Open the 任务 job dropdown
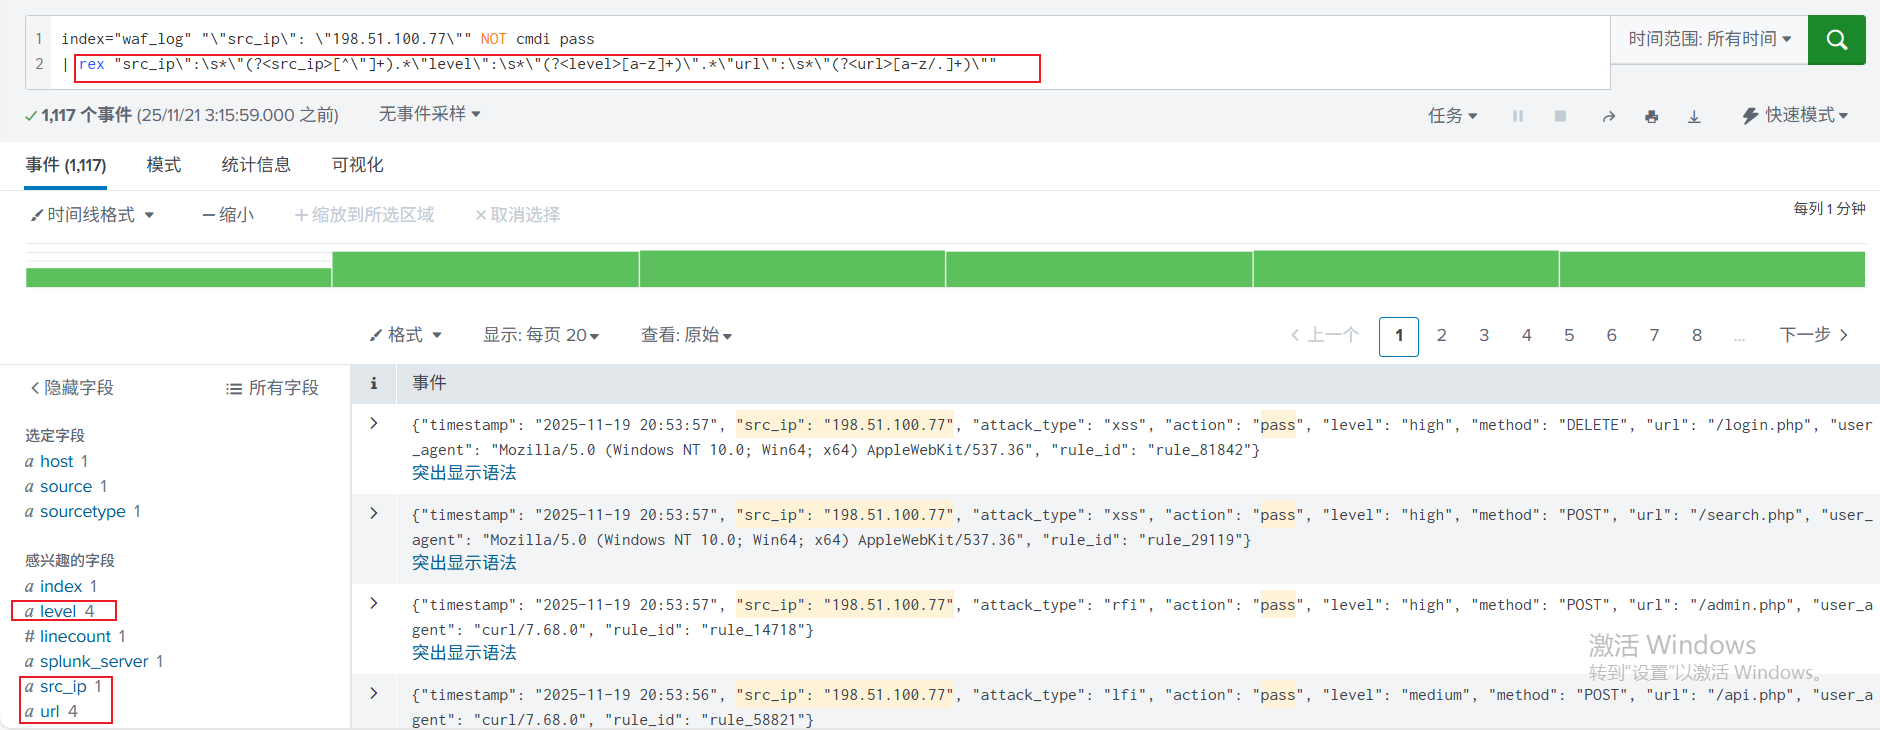The width and height of the screenshot is (1880, 730). pos(1452,116)
